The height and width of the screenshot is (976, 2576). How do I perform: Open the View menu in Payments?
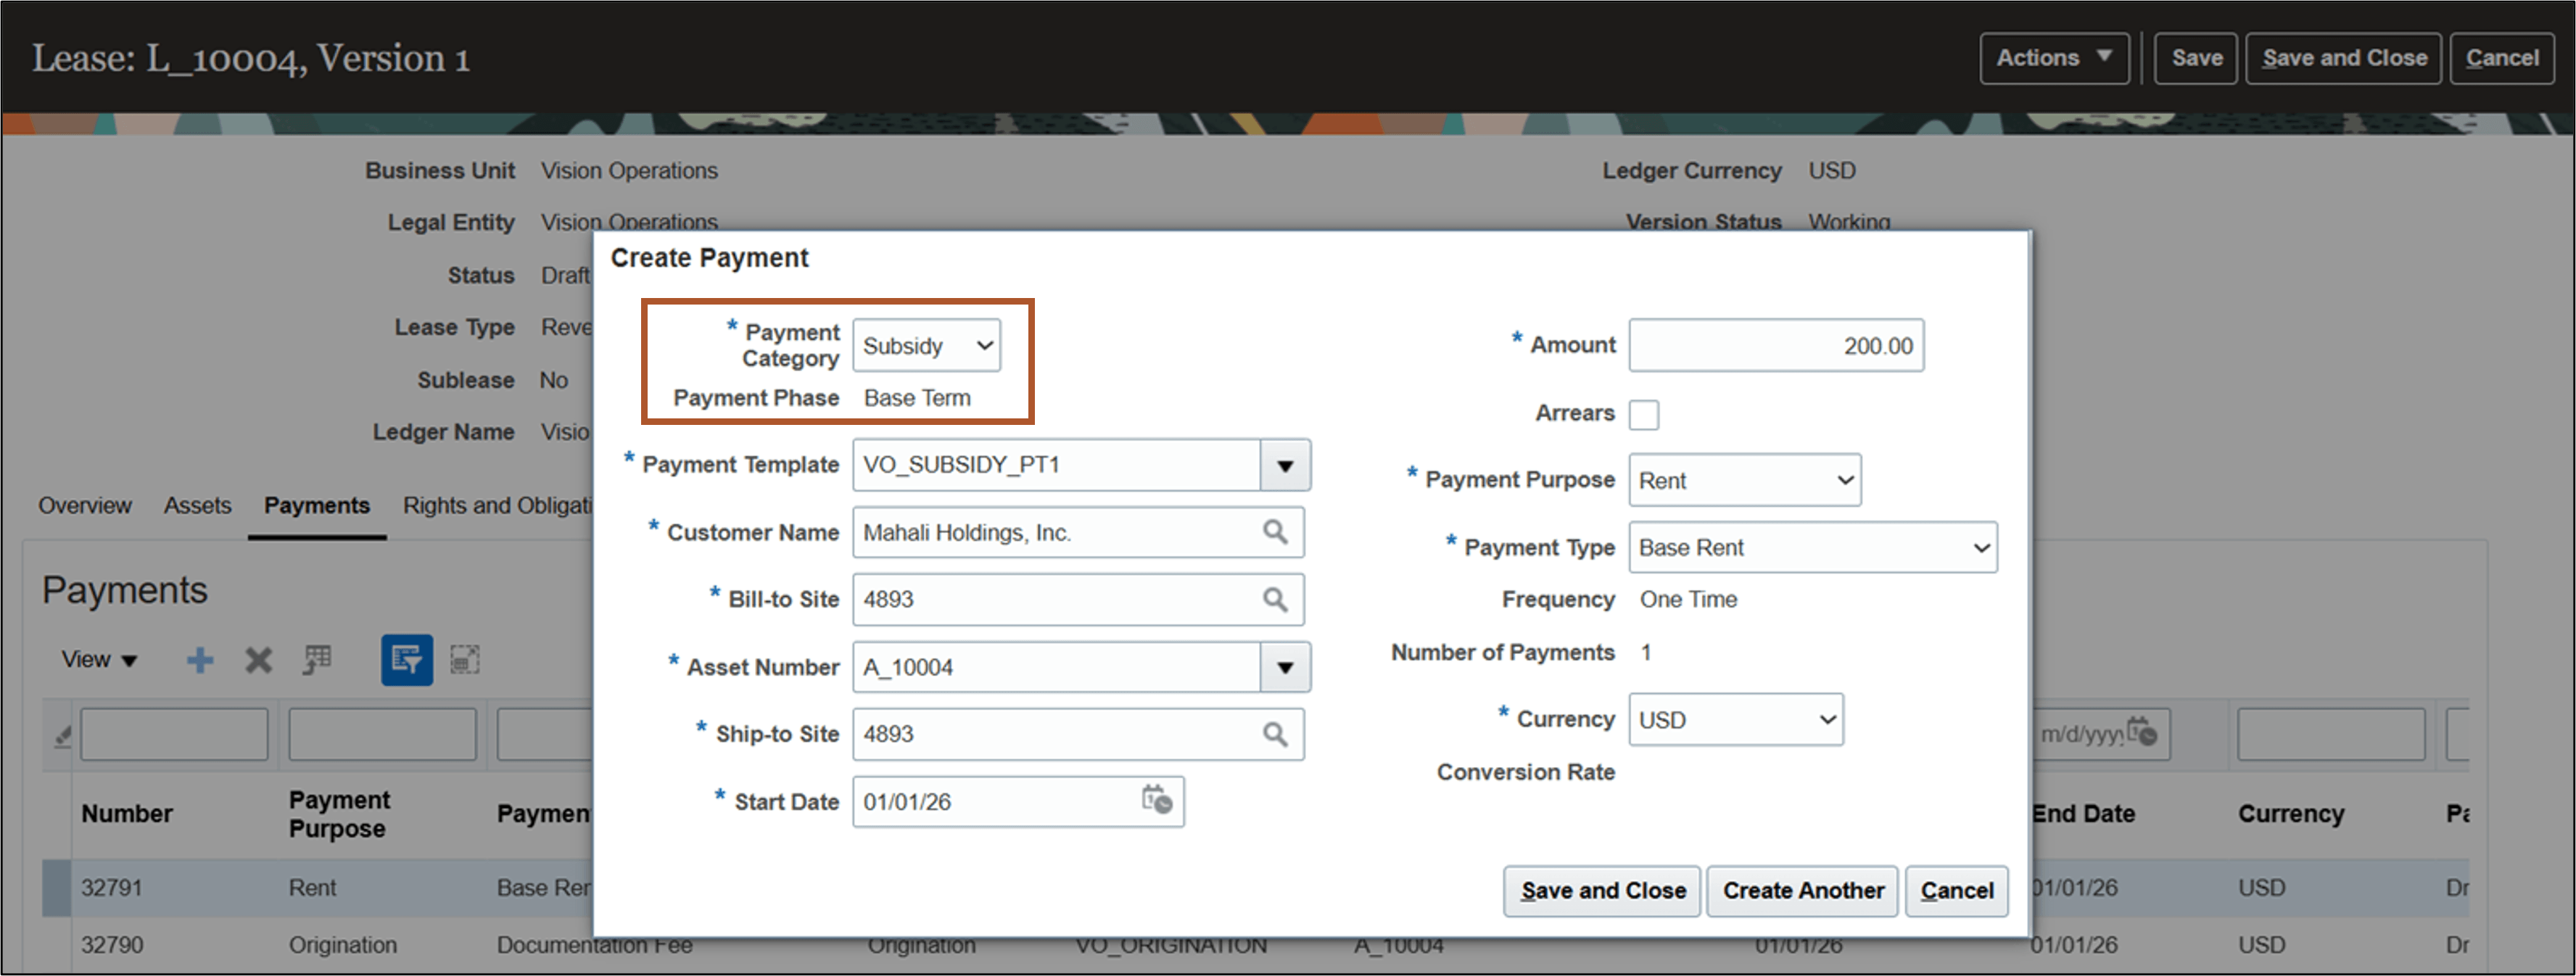(99, 660)
